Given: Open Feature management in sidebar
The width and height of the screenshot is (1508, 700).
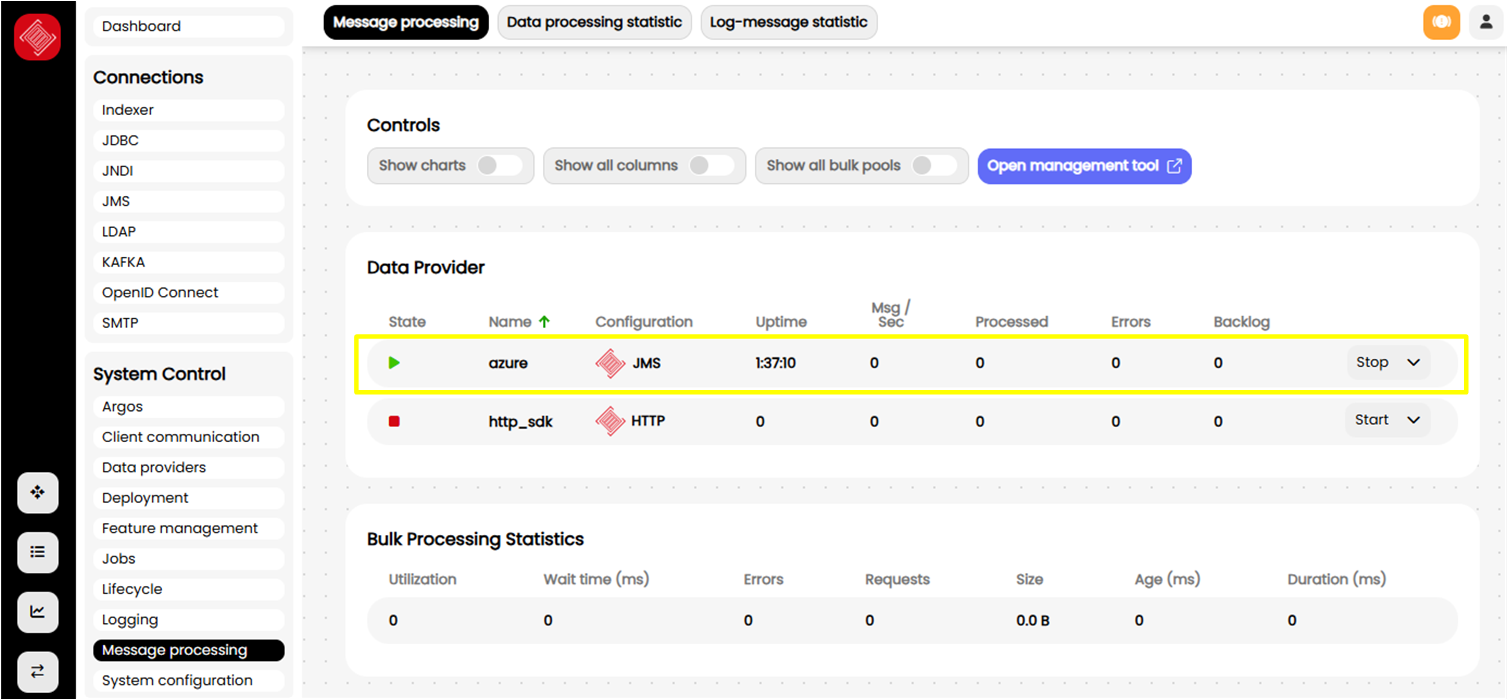Looking at the screenshot, I should 188,528.
